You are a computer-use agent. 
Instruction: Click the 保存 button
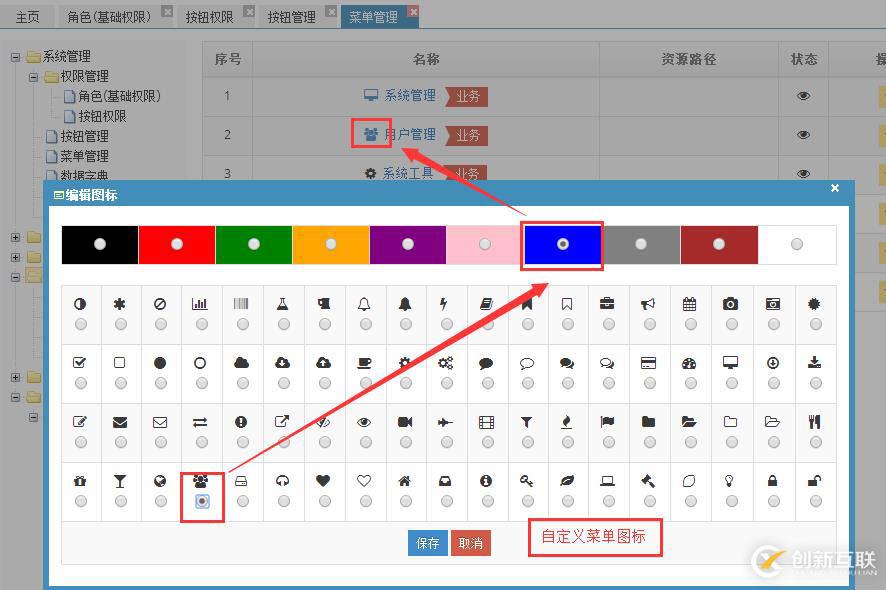428,543
